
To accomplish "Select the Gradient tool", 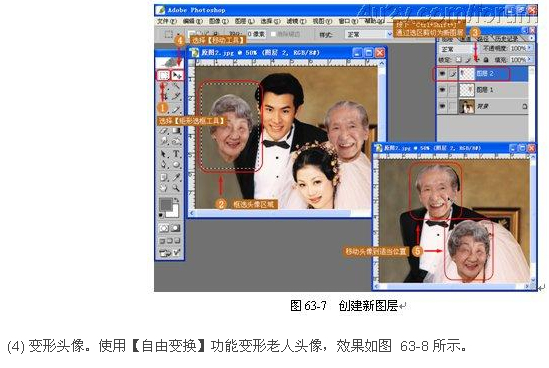I will click(176, 131).
